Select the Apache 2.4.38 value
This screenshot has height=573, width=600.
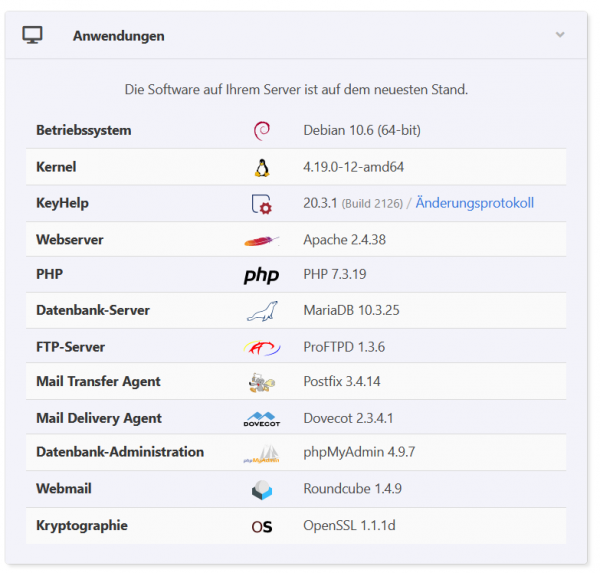[x=344, y=240]
